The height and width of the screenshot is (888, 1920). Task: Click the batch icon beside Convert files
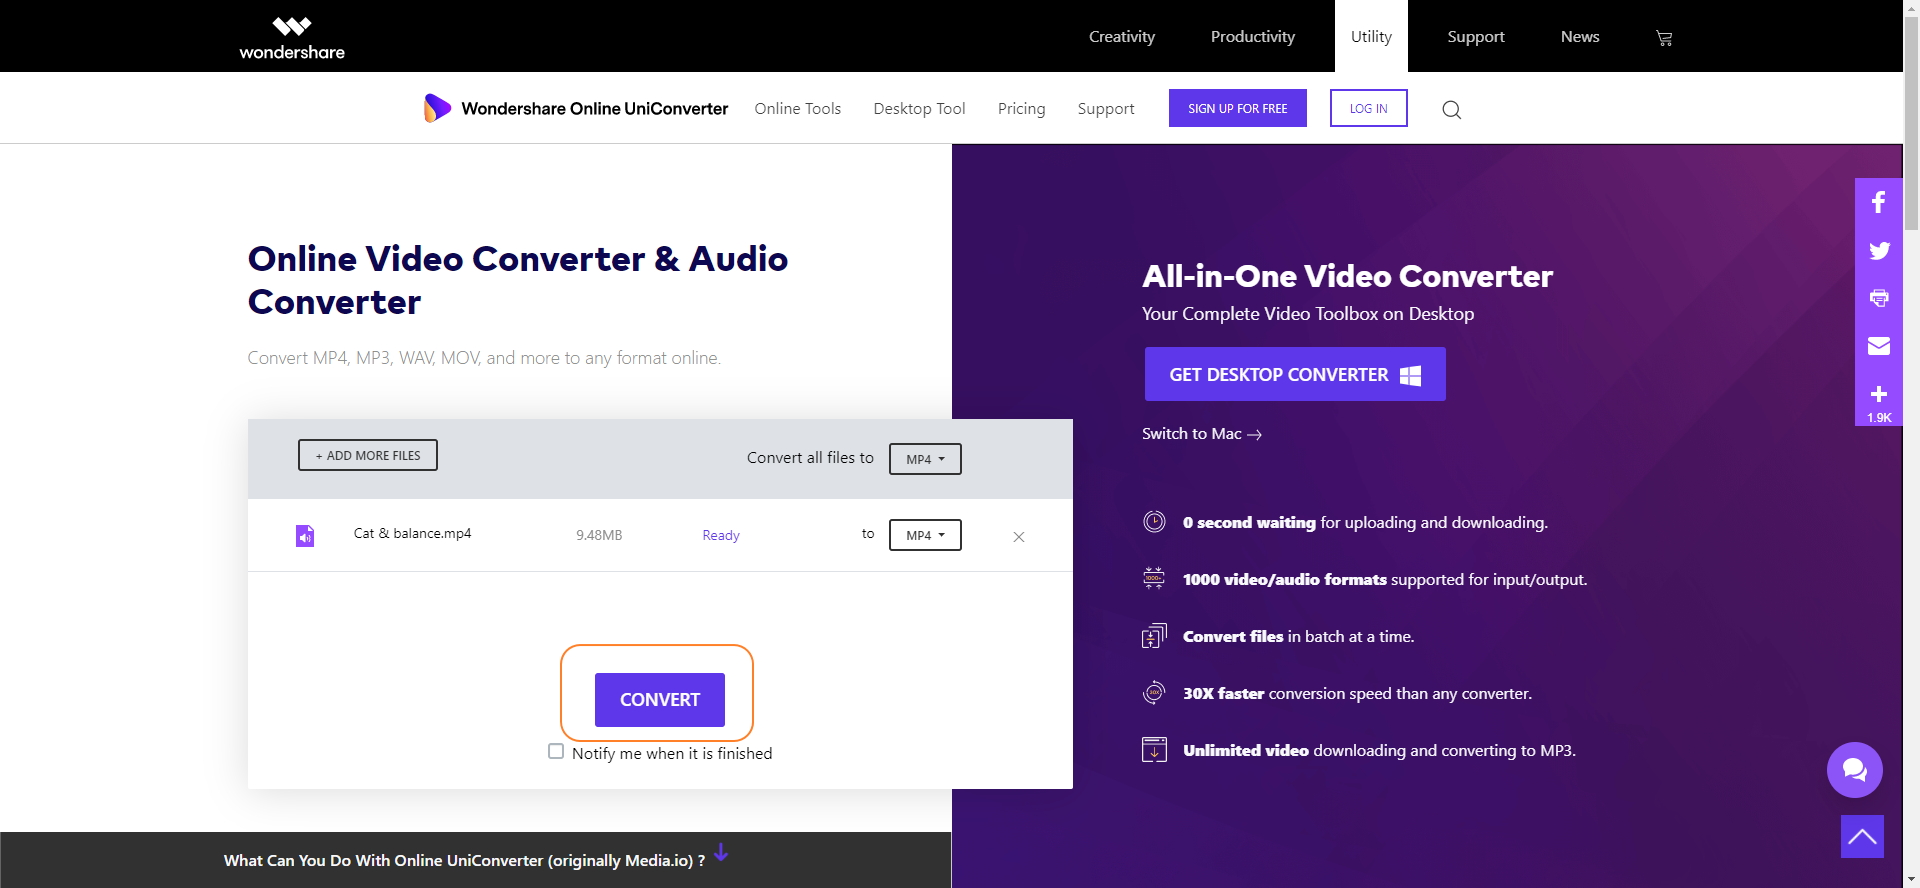tap(1154, 636)
